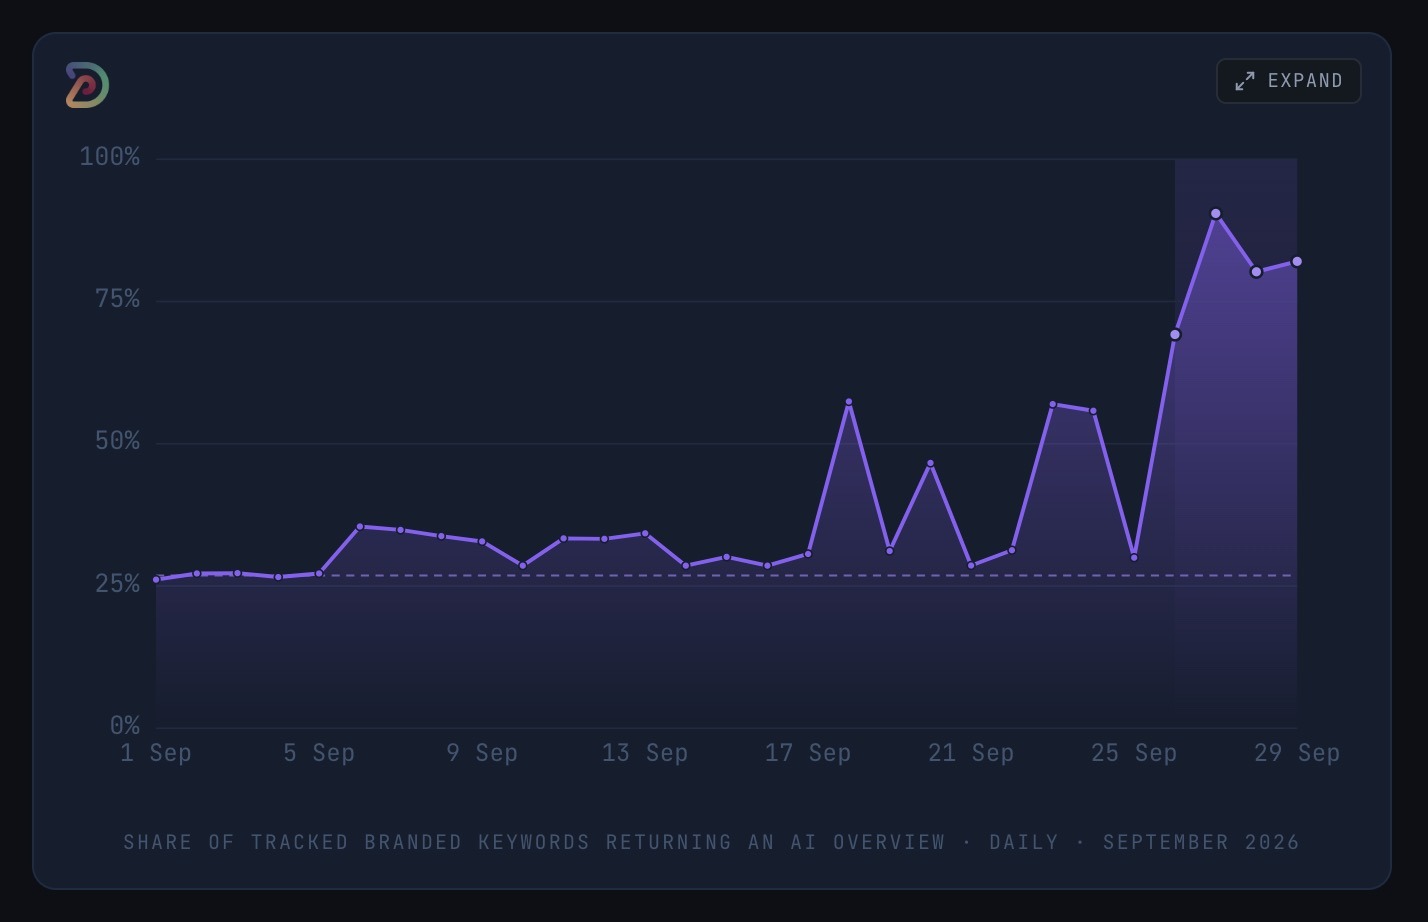
Task: Click the "100%" y-axis label
Action: tap(110, 158)
